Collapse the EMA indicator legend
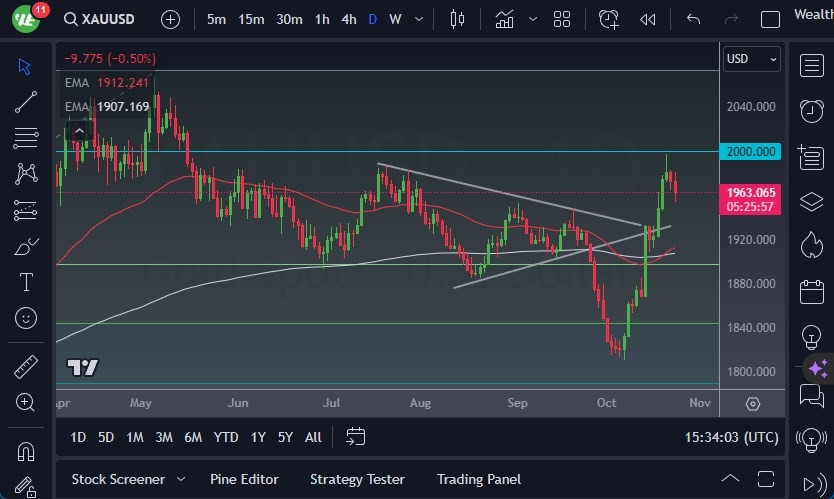The image size is (834, 499). coord(79,128)
